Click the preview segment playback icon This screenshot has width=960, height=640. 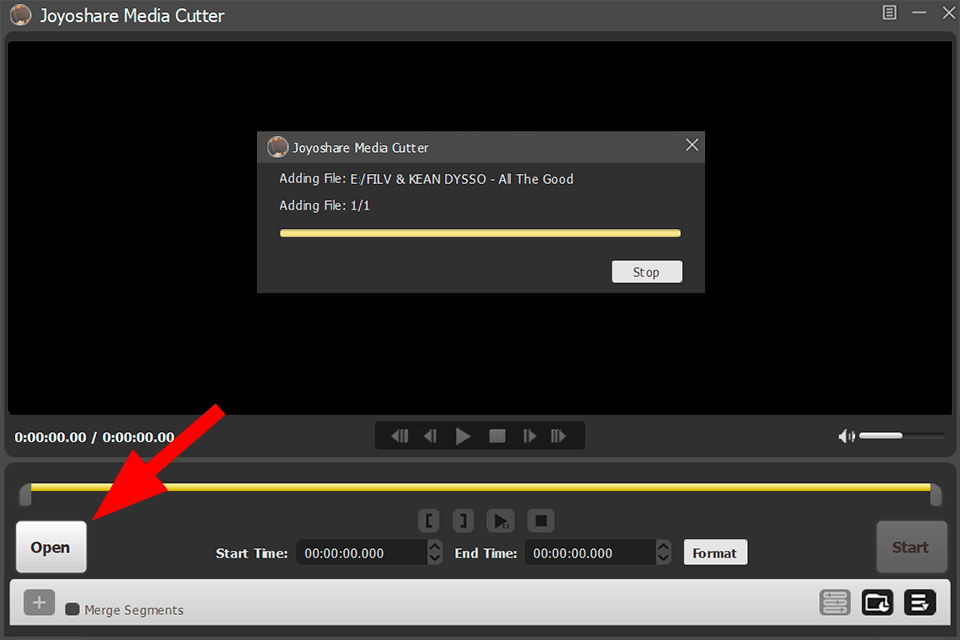pos(500,520)
